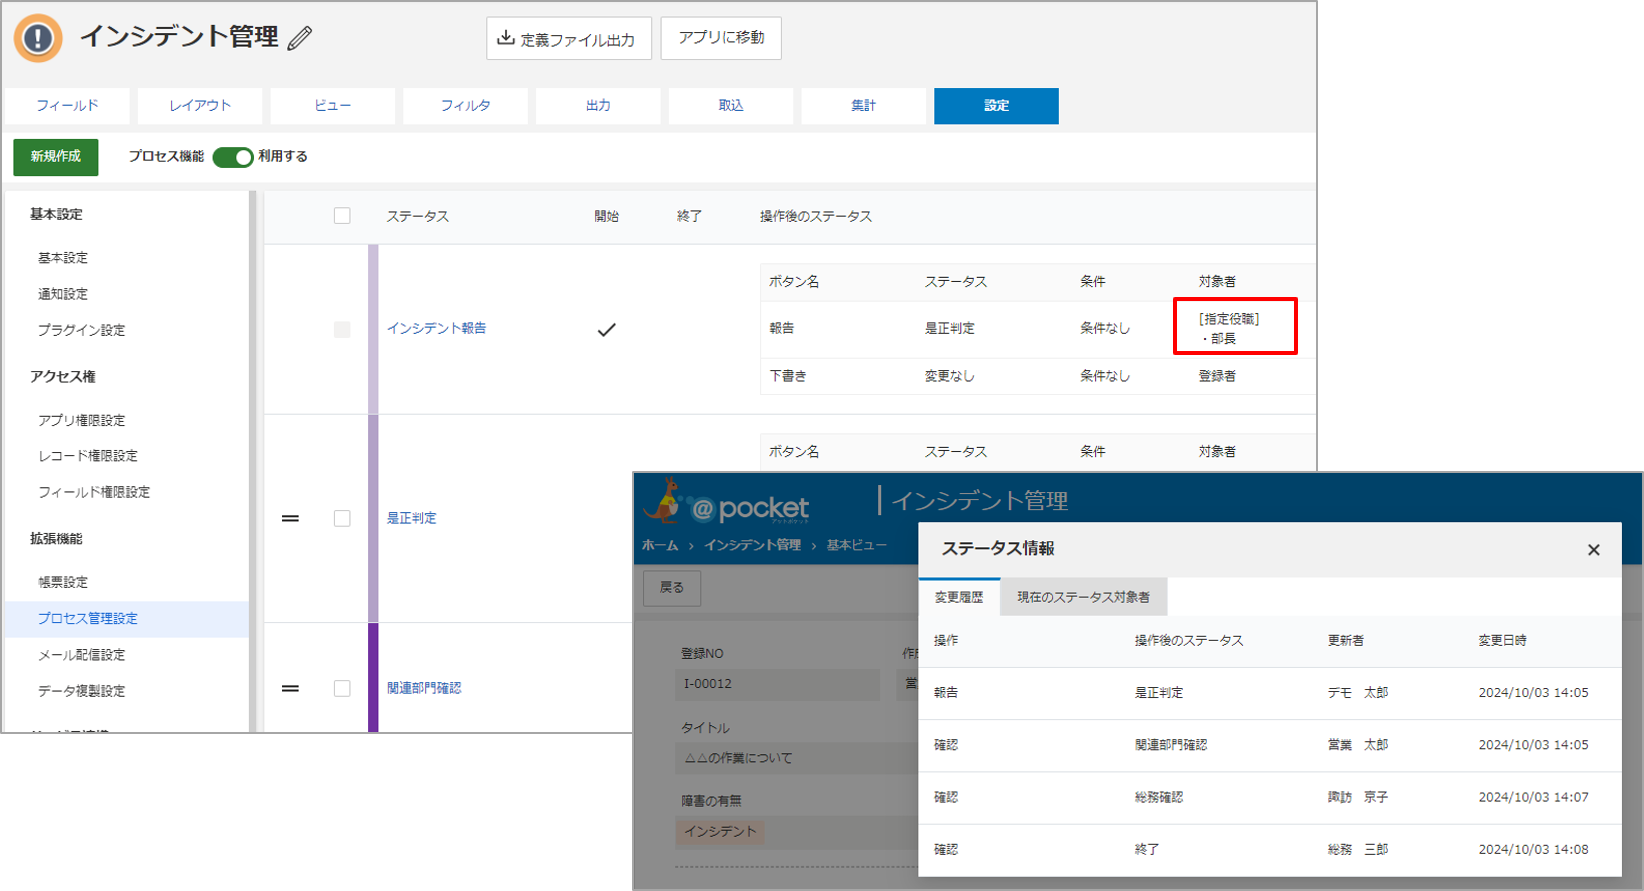Click the 総務確認 status cell in dialog
The height and width of the screenshot is (891, 1644).
(1159, 797)
